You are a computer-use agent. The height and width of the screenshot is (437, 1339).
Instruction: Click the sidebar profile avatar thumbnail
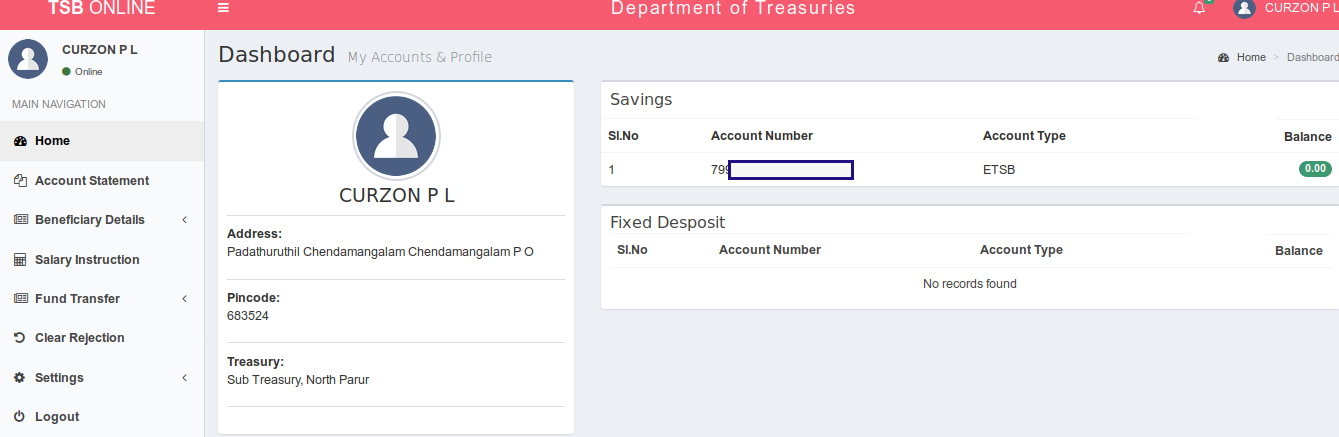click(x=28, y=59)
